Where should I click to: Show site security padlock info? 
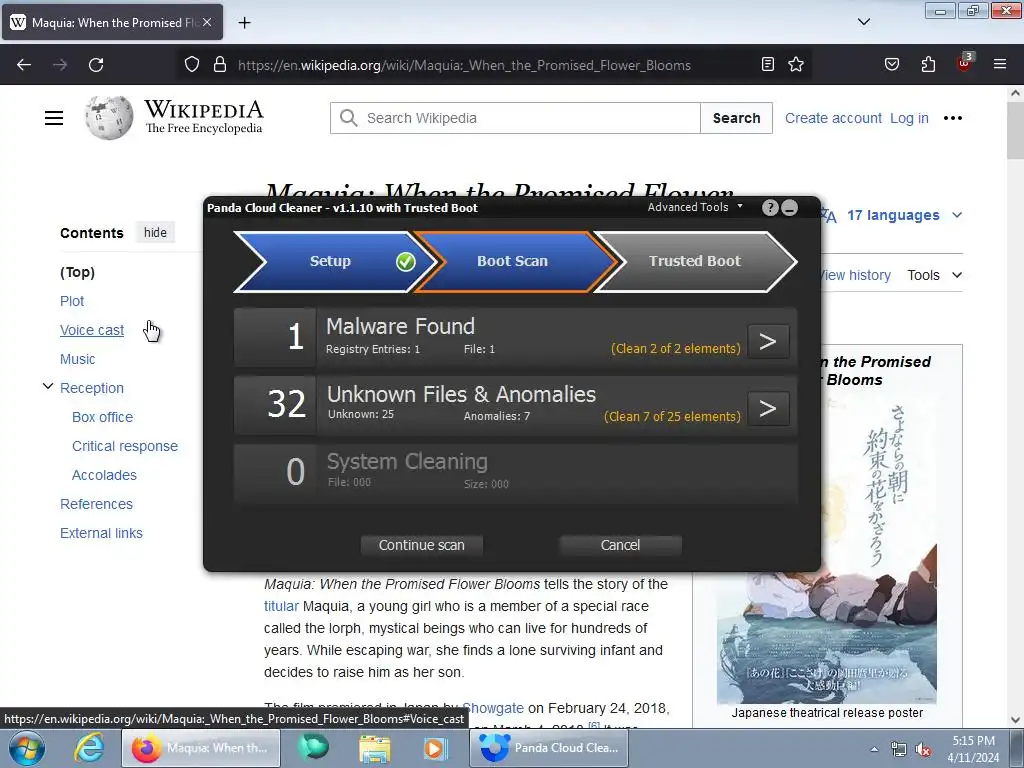(x=220, y=65)
